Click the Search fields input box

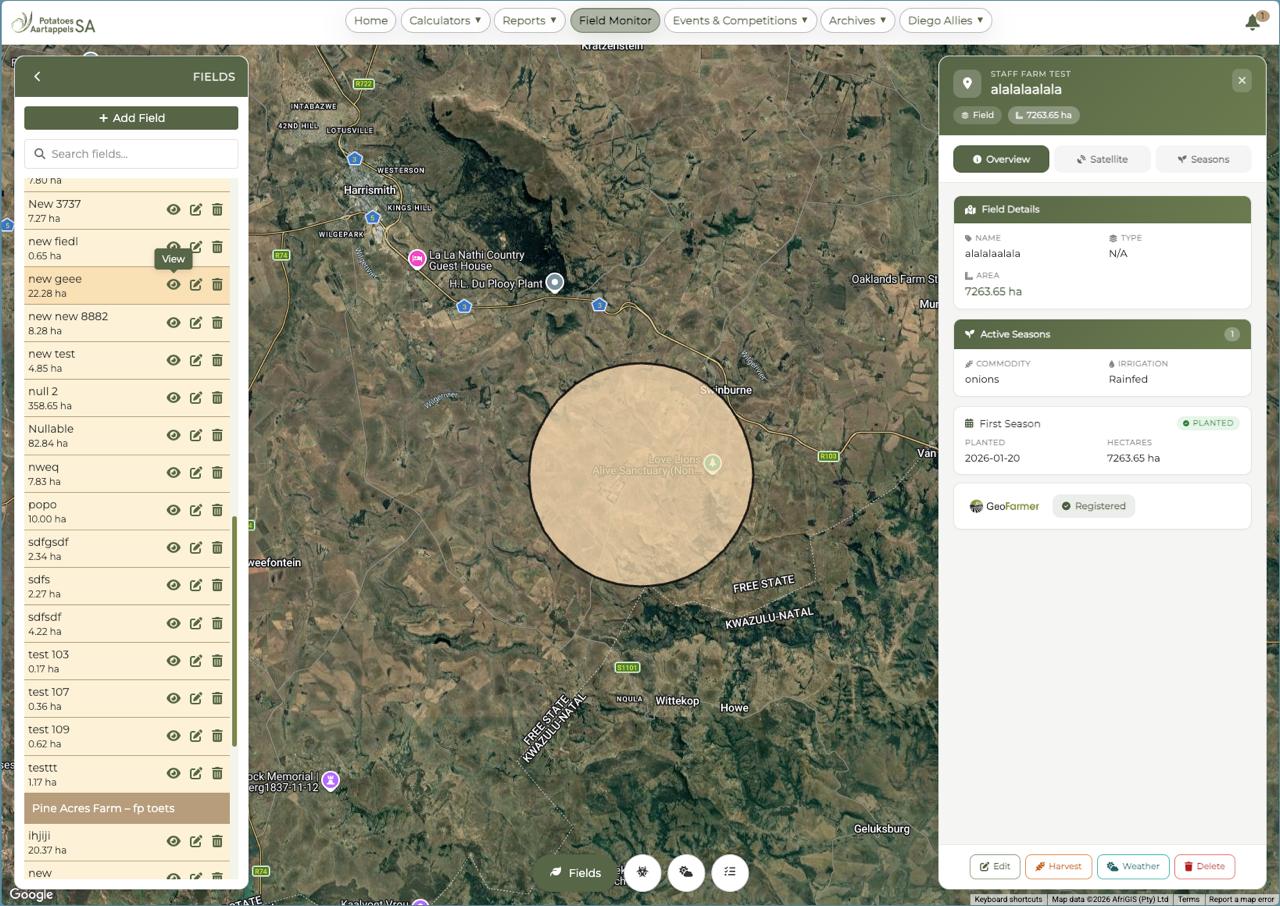(131, 154)
